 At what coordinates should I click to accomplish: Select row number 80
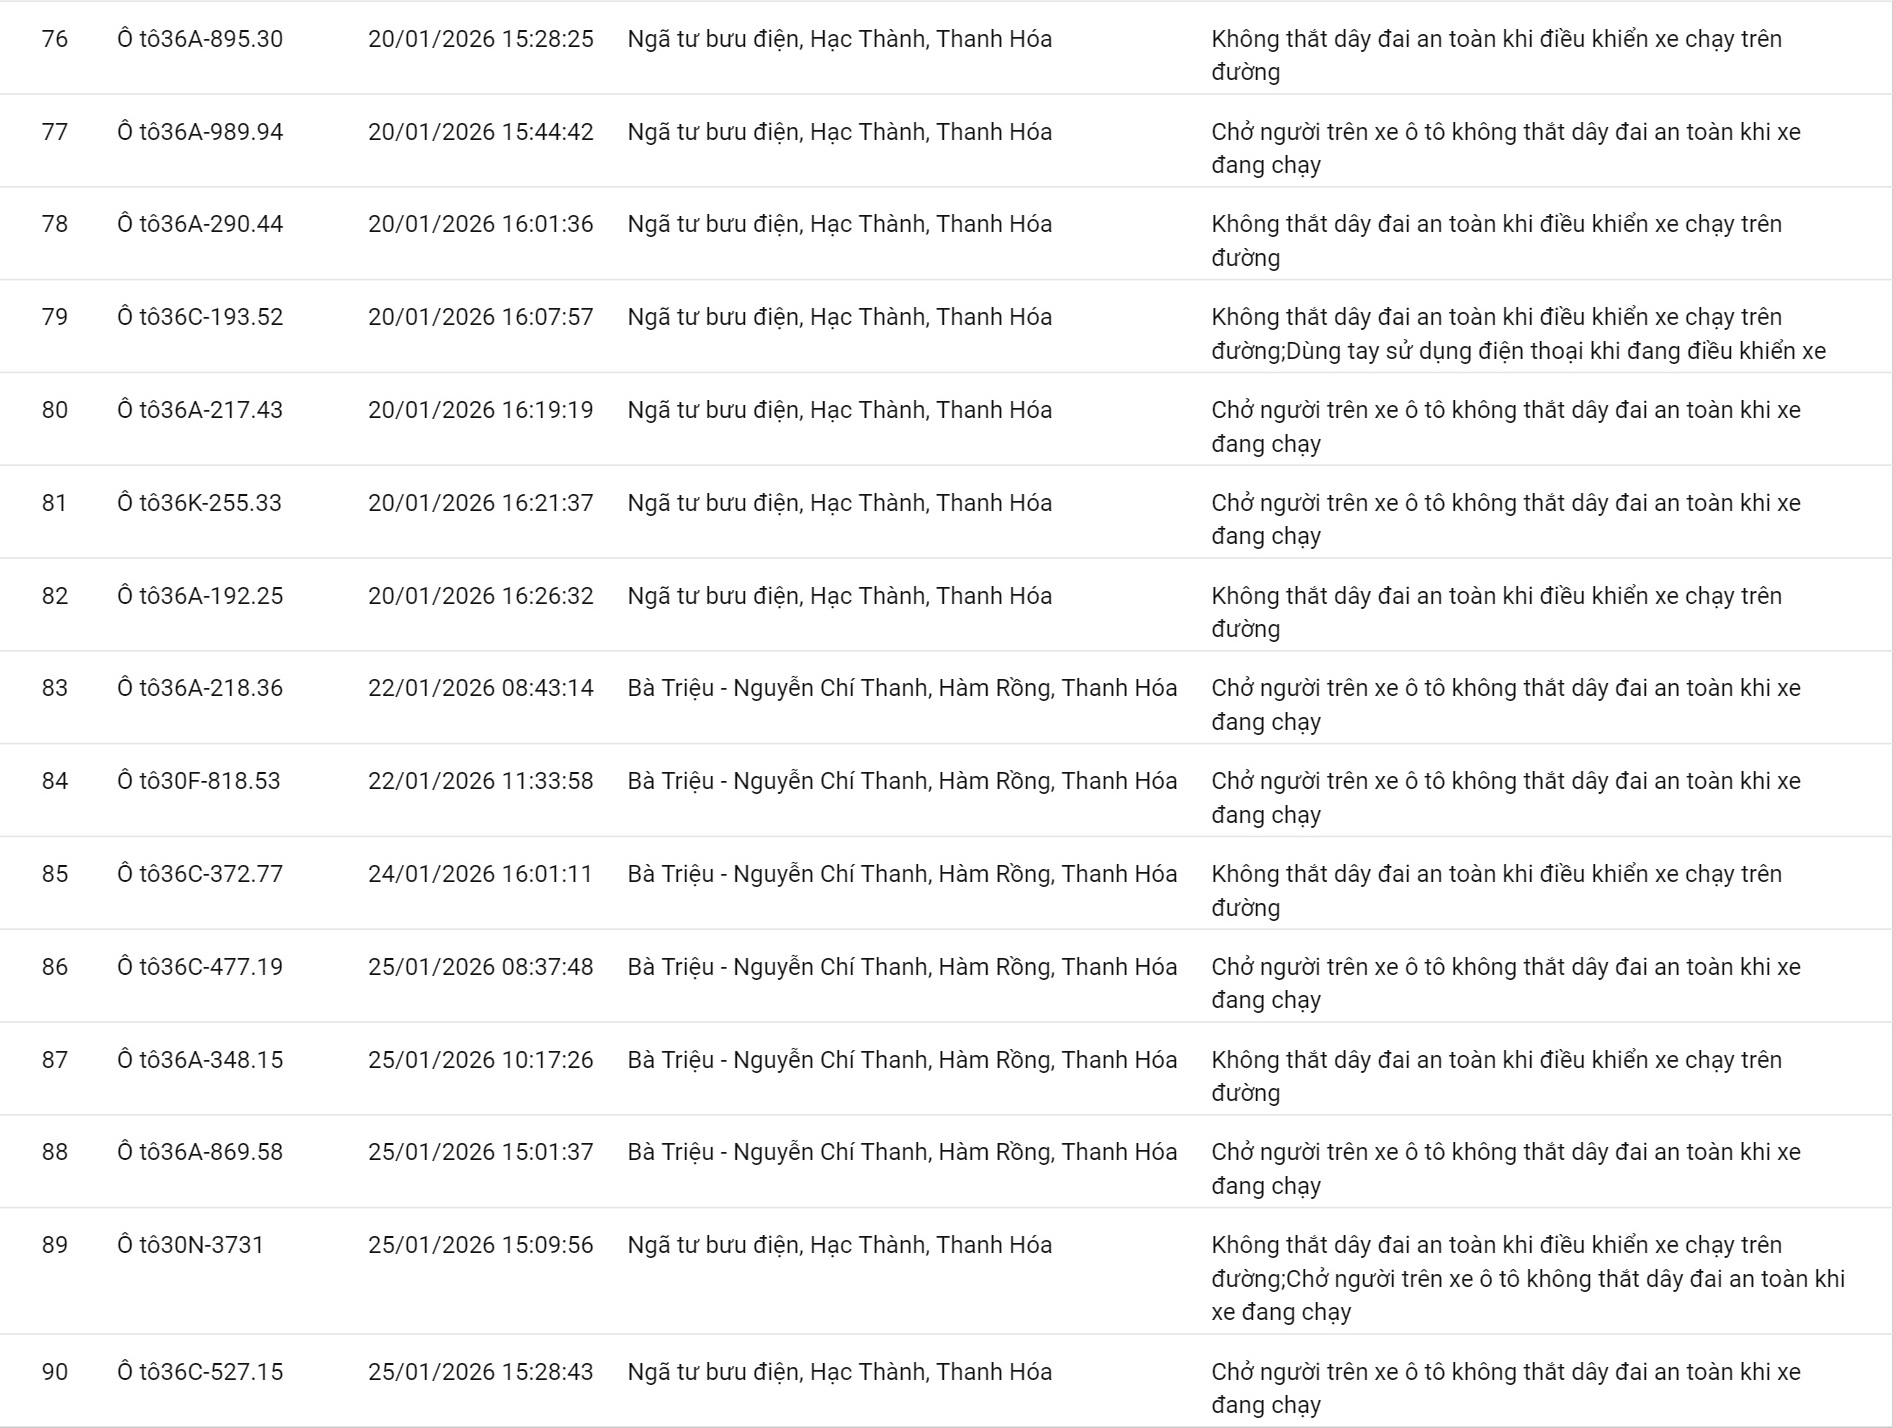[55, 410]
